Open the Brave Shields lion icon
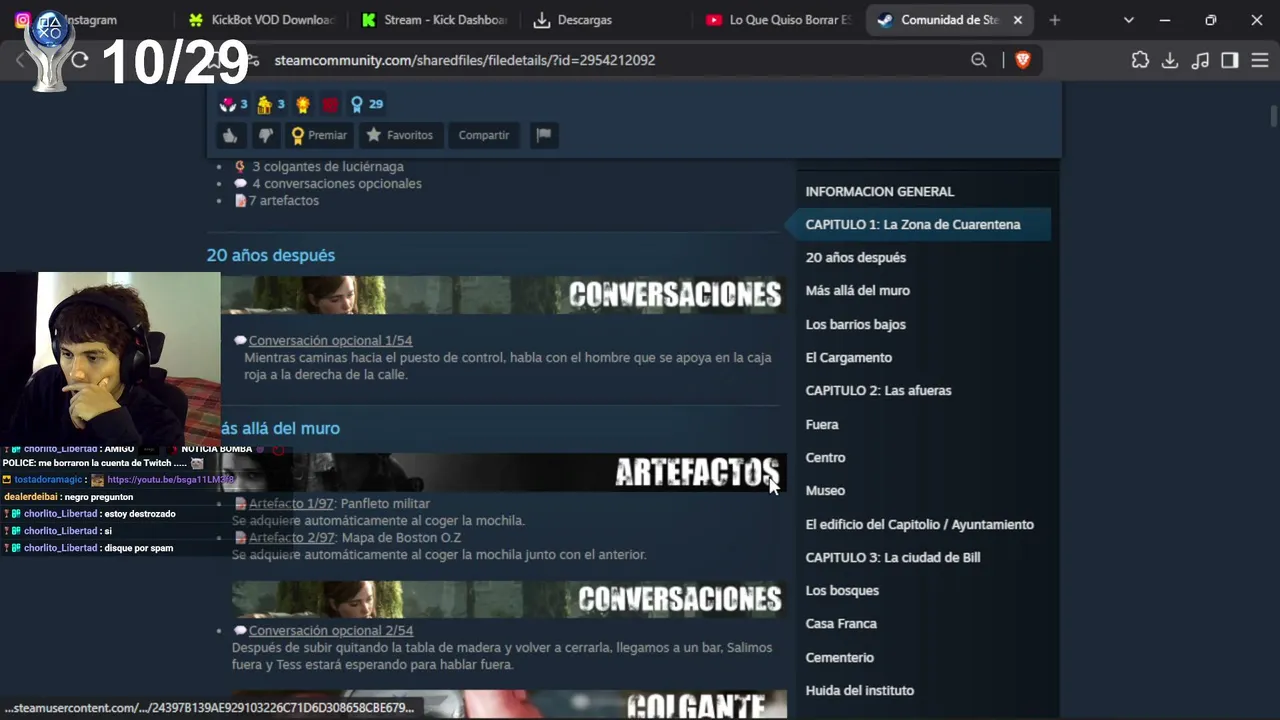This screenshot has height=720, width=1280. point(1023,60)
